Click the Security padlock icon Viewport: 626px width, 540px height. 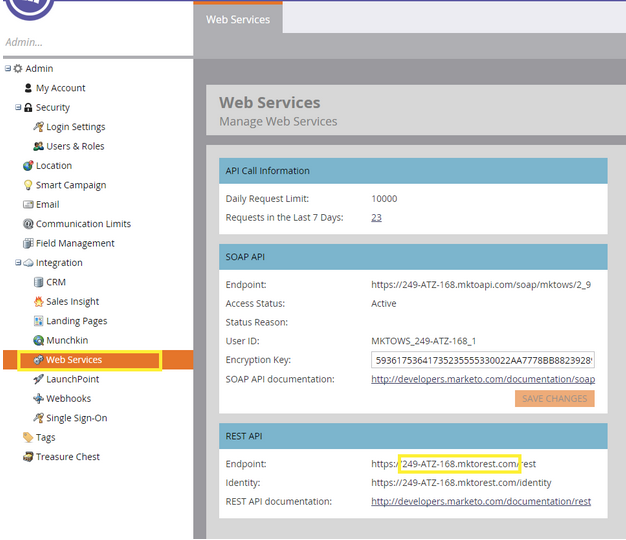28,107
